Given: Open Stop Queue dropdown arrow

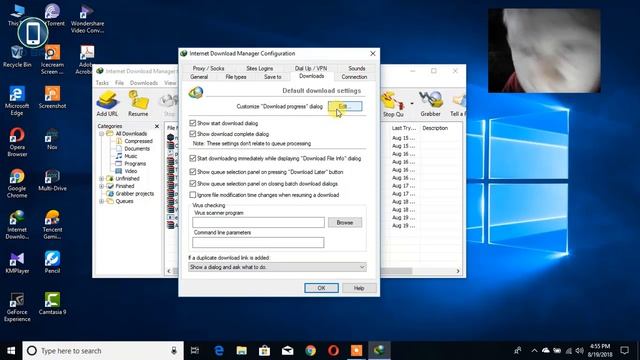Looking at the screenshot, I should 411,104.
